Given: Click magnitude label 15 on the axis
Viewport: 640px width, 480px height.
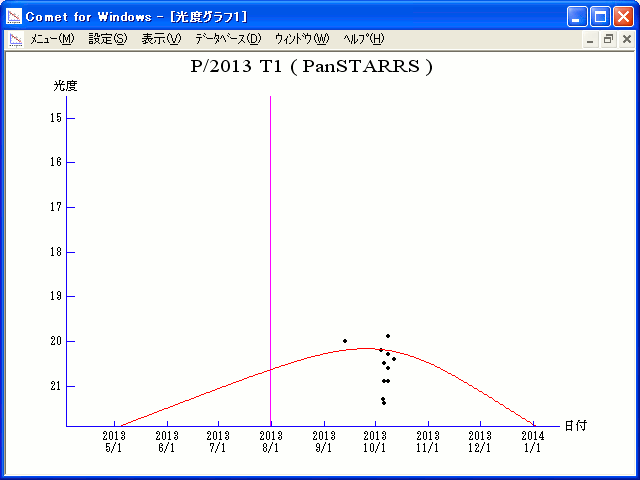Looking at the screenshot, I should click(56, 118).
